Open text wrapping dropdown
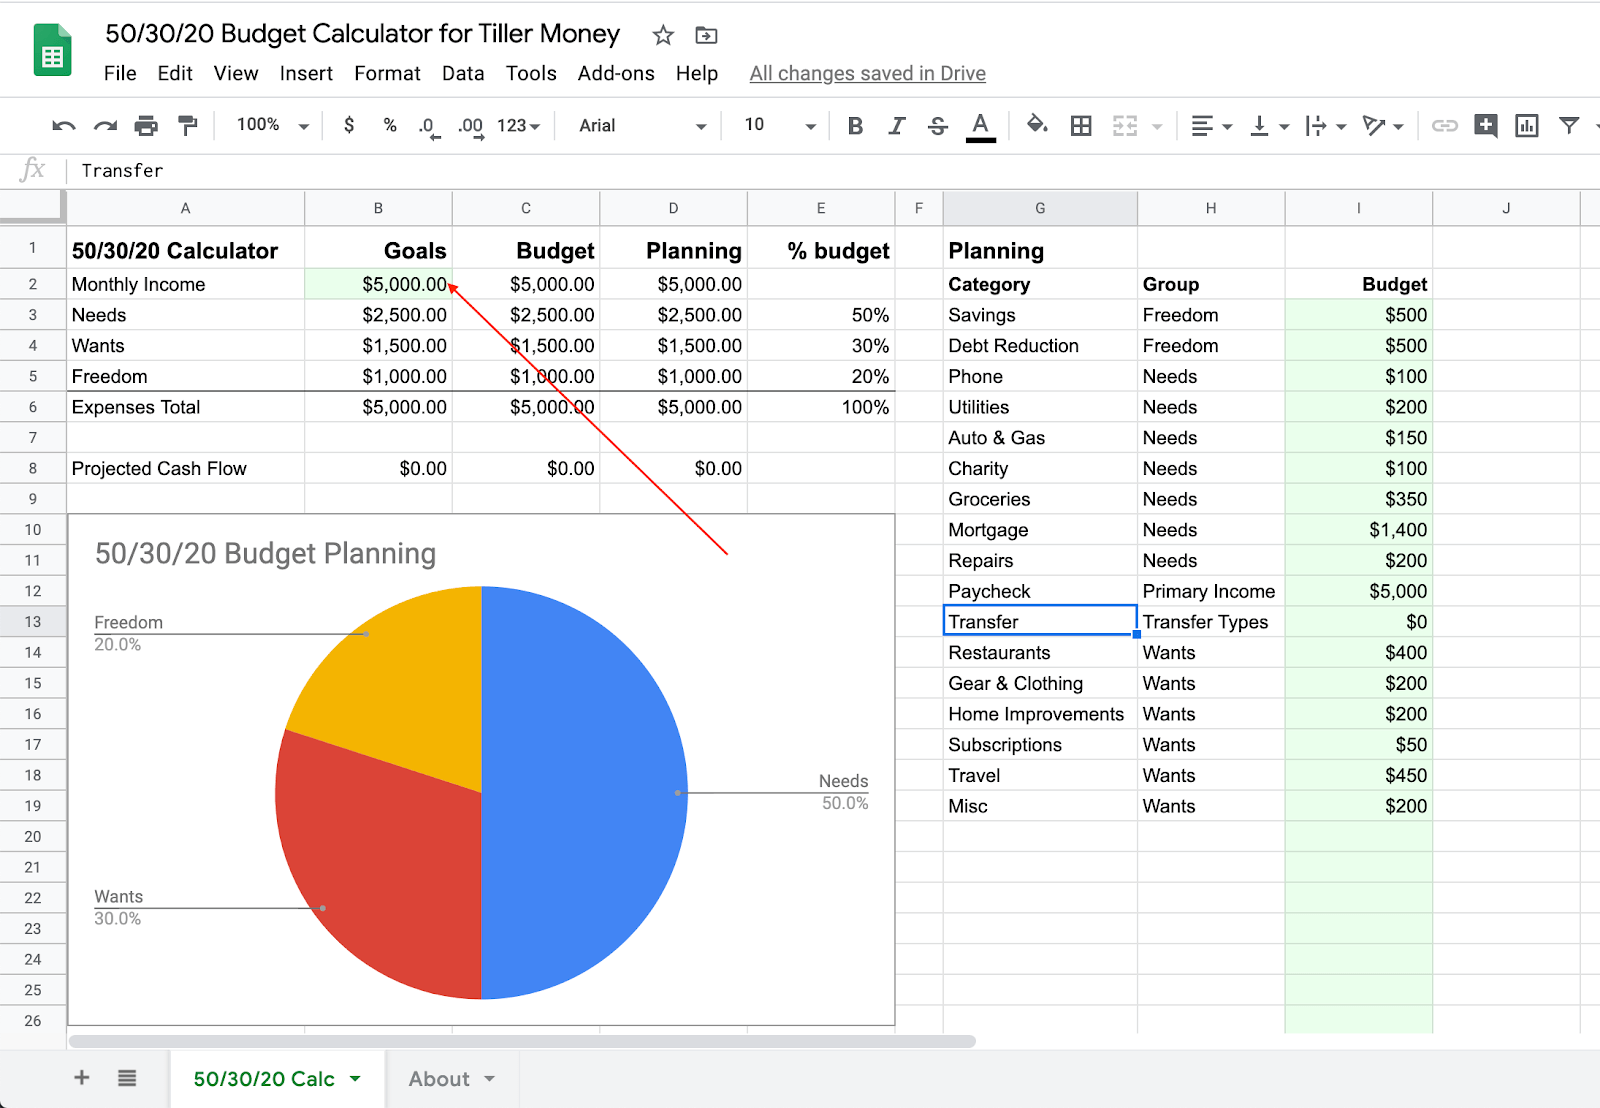This screenshot has height=1108, width=1600. pyautogui.click(x=1326, y=126)
